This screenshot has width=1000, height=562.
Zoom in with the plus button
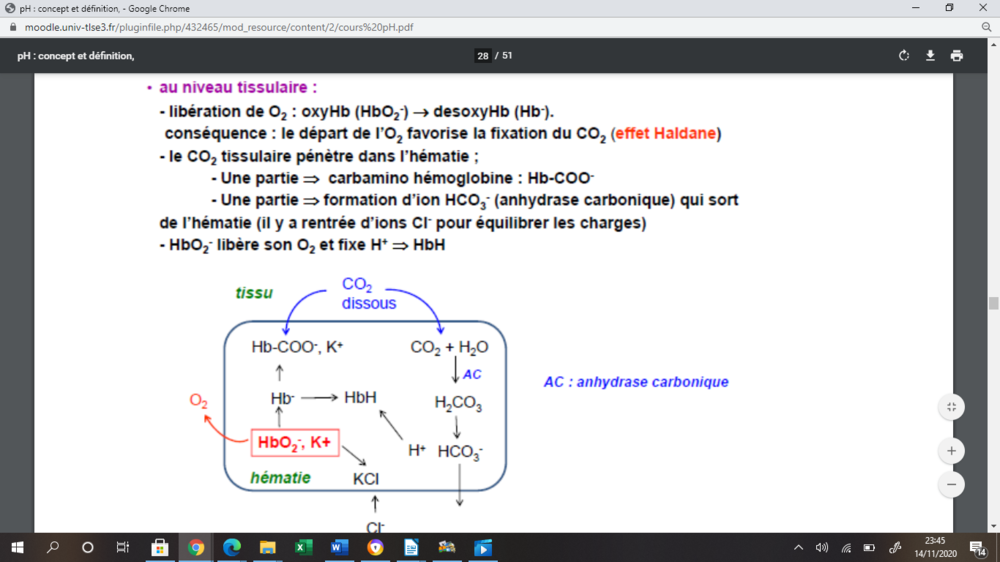tap(950, 451)
